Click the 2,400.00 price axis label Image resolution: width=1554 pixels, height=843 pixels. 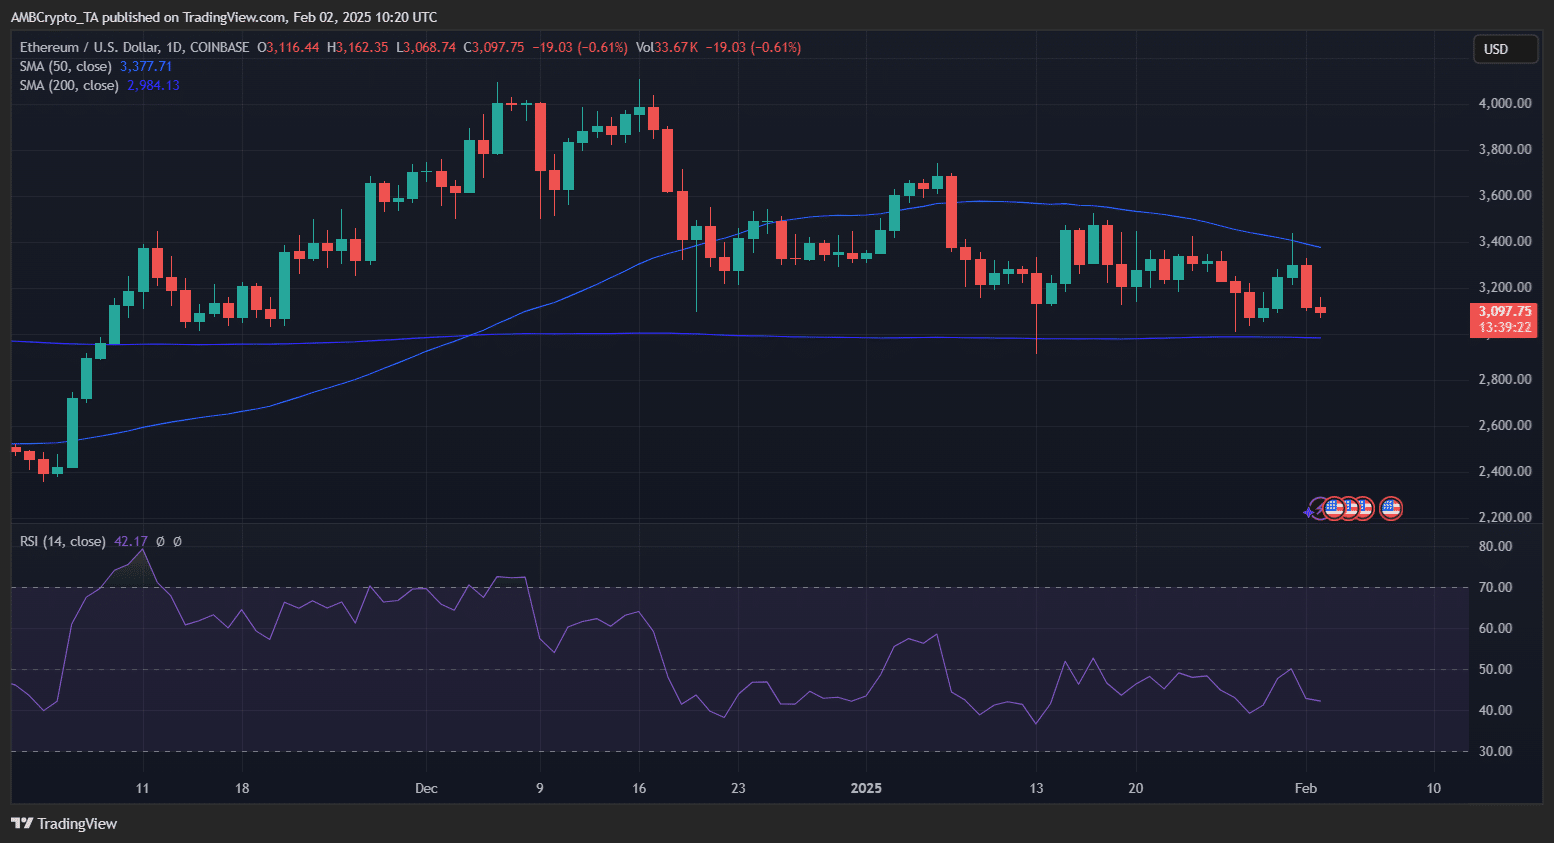click(x=1505, y=471)
